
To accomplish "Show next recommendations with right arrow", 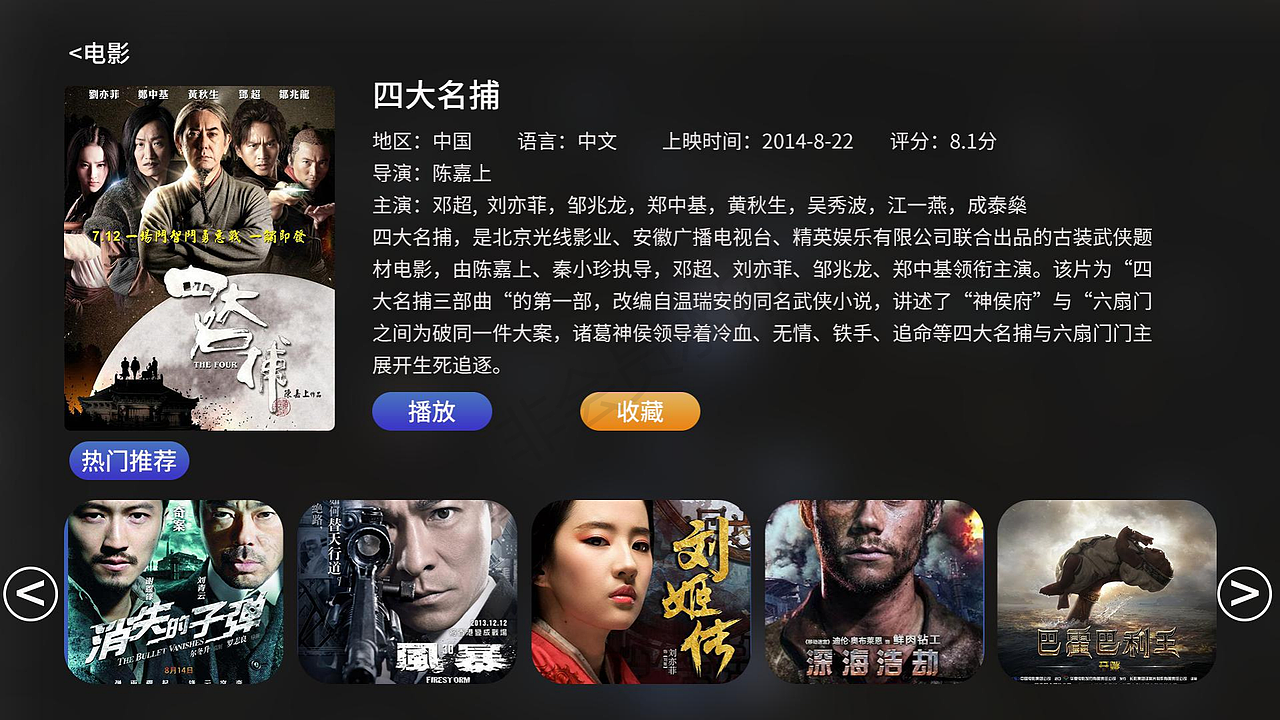I will 1244,593.
